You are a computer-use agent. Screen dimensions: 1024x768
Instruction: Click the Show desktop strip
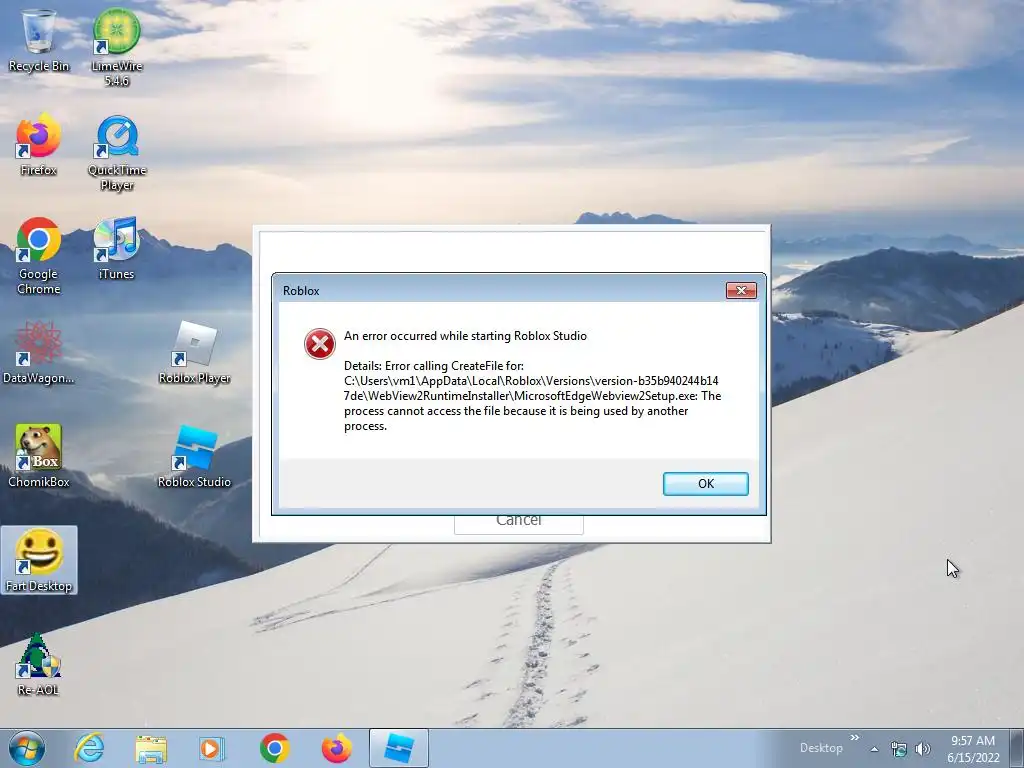pyautogui.click(x=1017, y=748)
